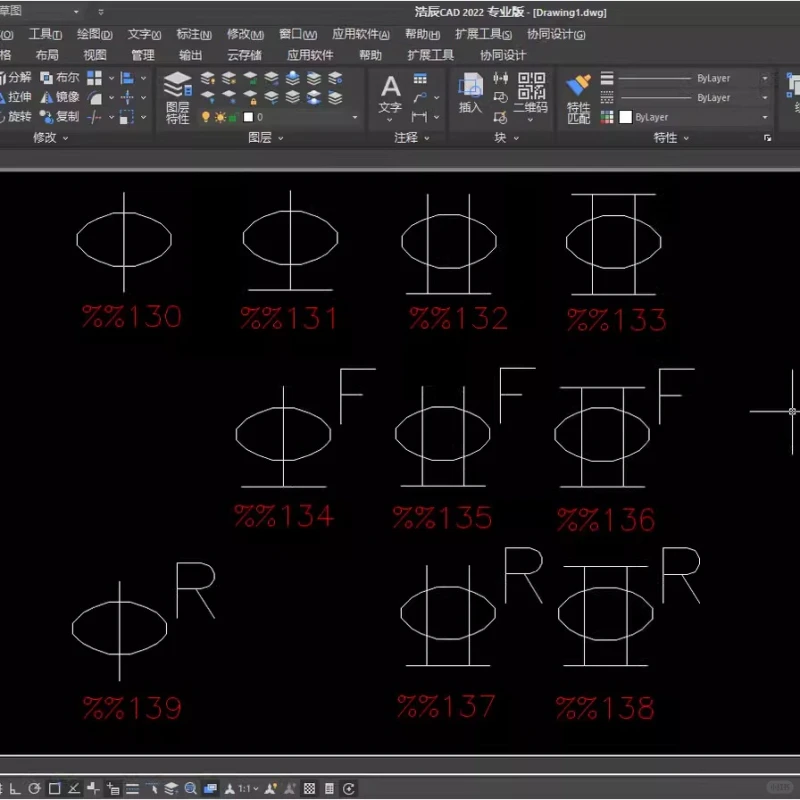Click the Leader icon in Annotation panel

click(x=420, y=97)
